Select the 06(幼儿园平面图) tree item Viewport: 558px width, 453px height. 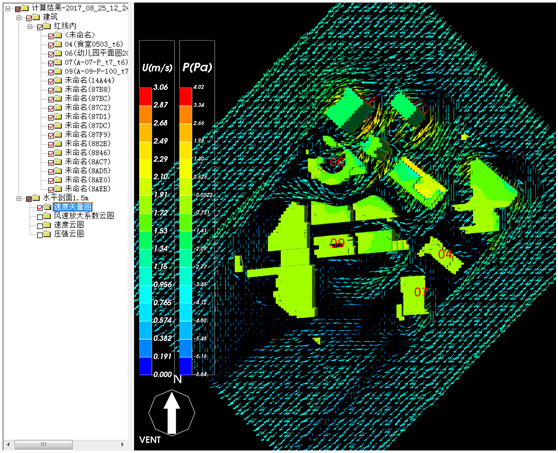[96, 53]
